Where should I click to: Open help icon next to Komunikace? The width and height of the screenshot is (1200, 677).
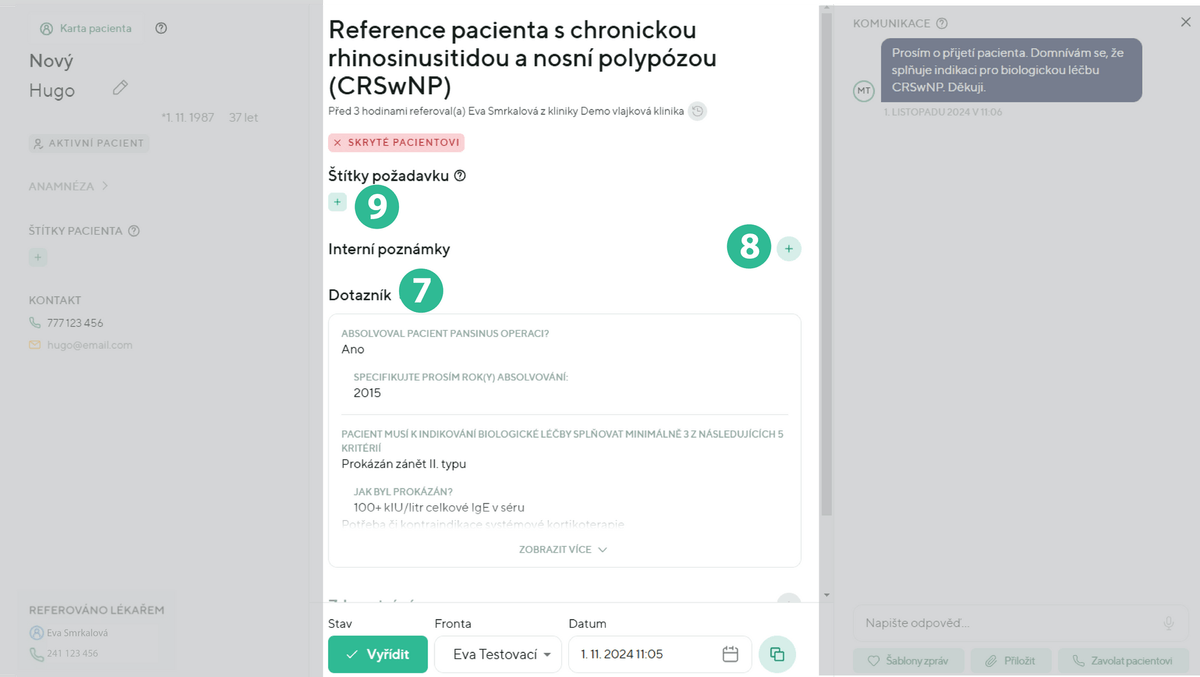[x=942, y=24]
